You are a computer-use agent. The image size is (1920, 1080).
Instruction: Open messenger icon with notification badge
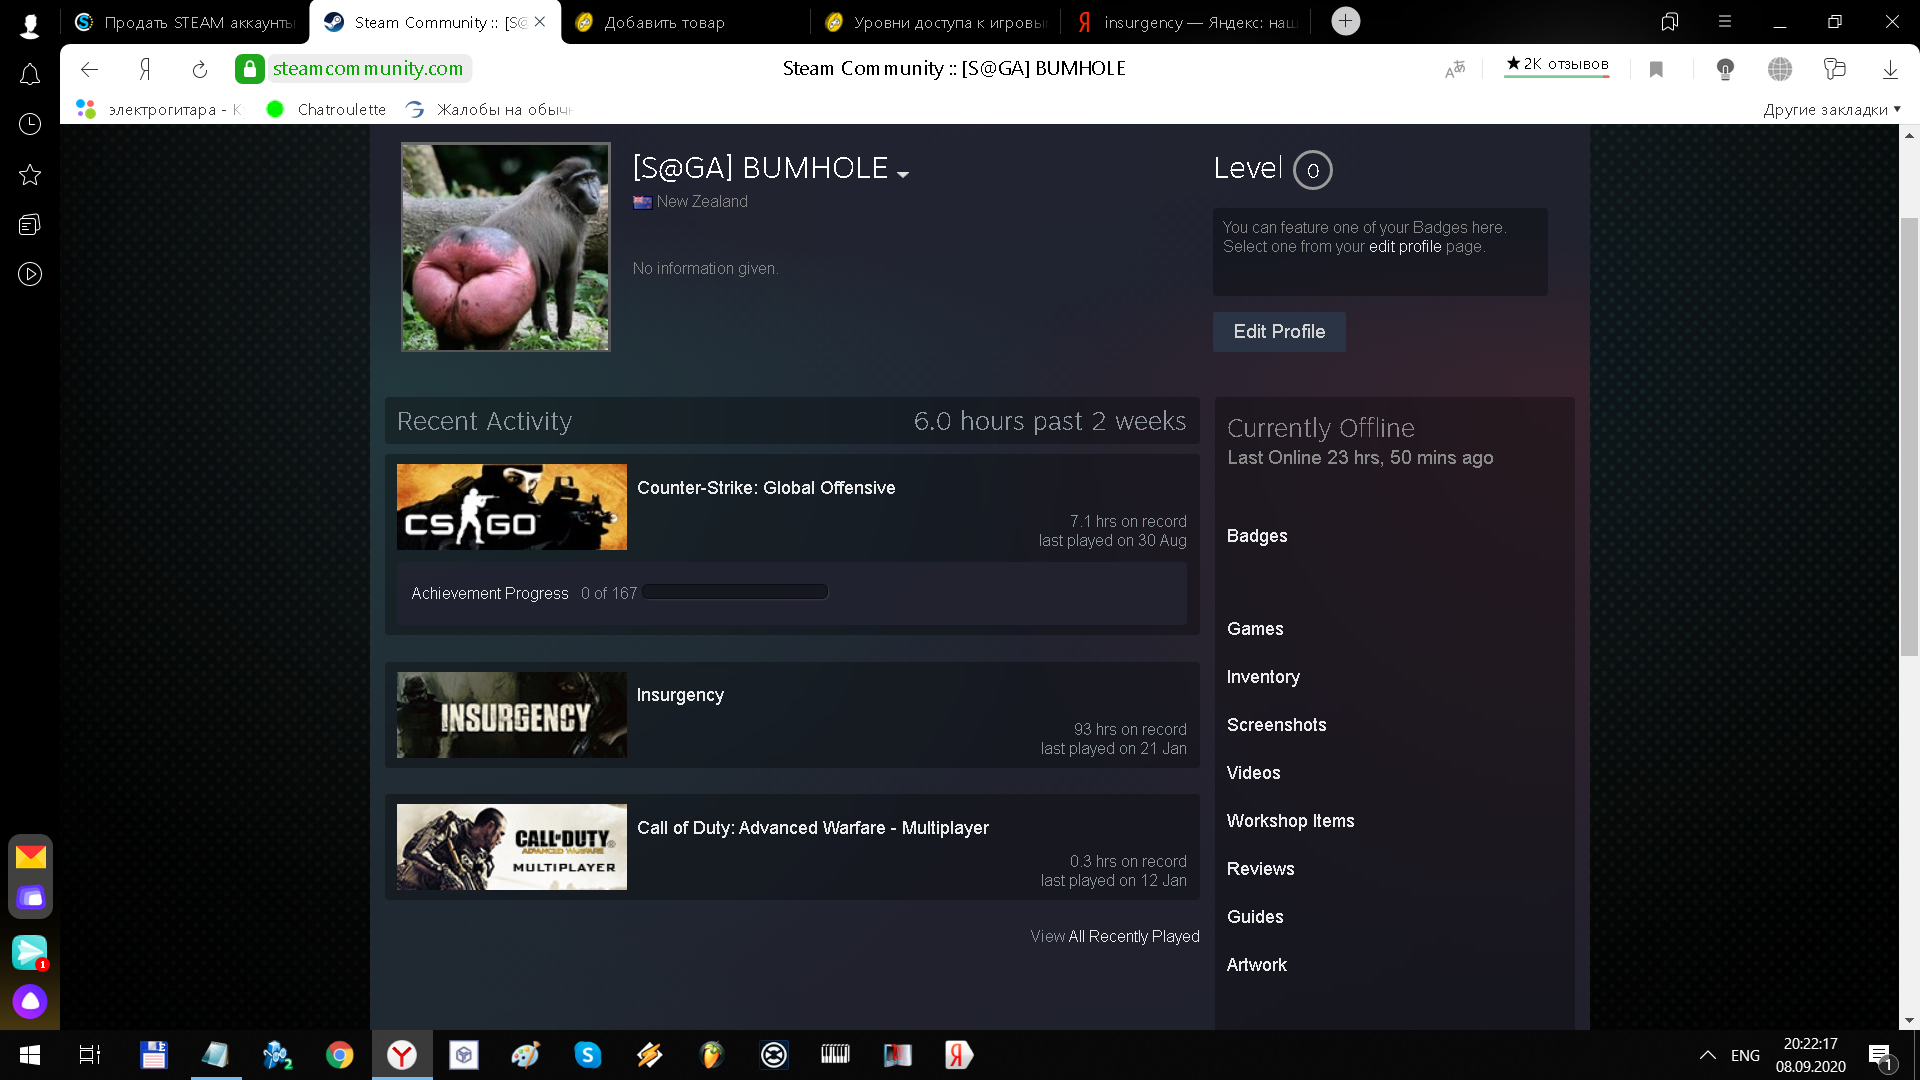30,952
